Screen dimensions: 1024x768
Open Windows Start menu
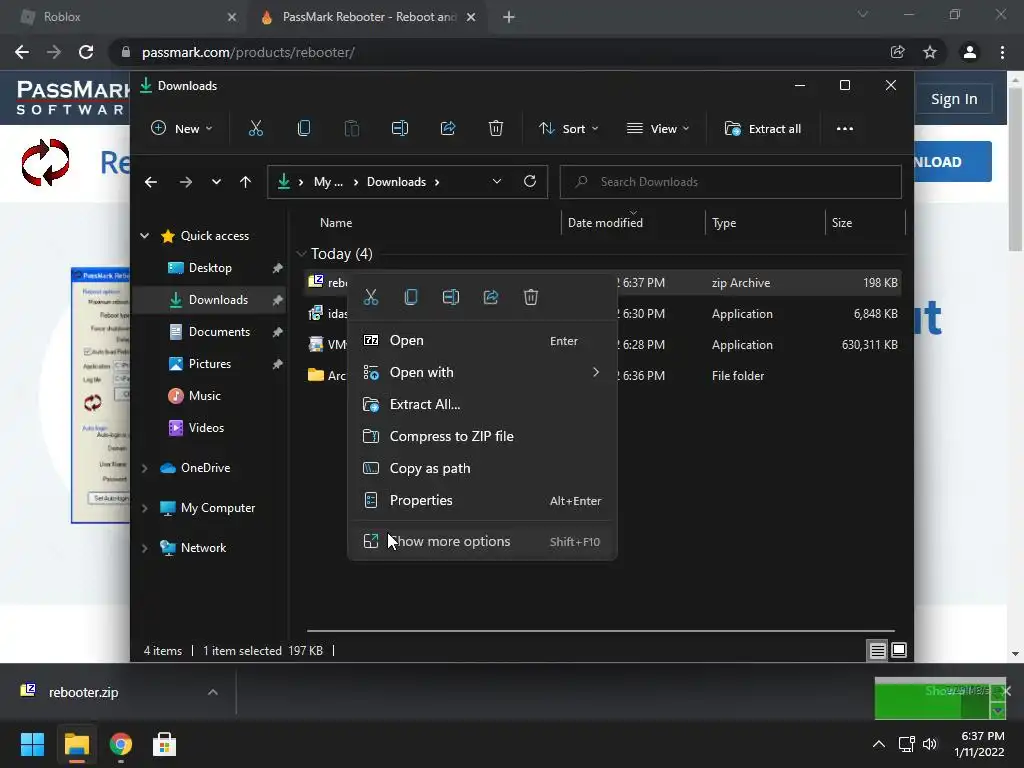pos(32,744)
